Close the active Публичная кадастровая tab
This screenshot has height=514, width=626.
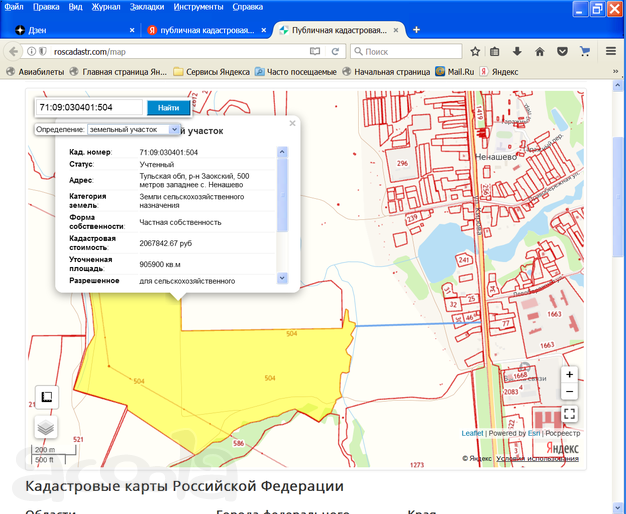coord(396,30)
